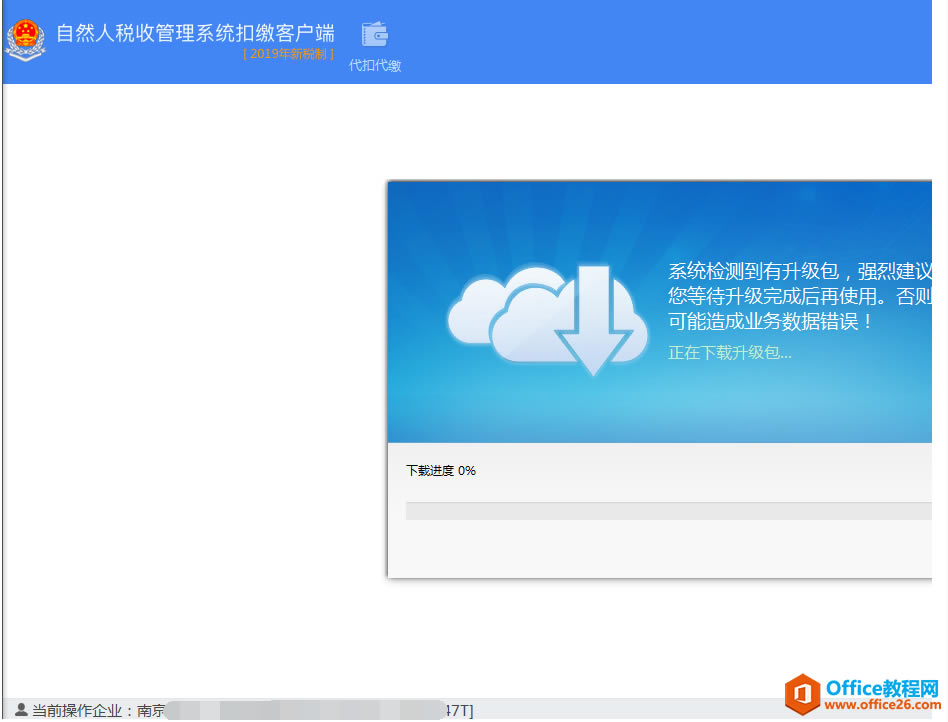
Task: Click the 正在下载升级包... status text
Action: point(730,353)
